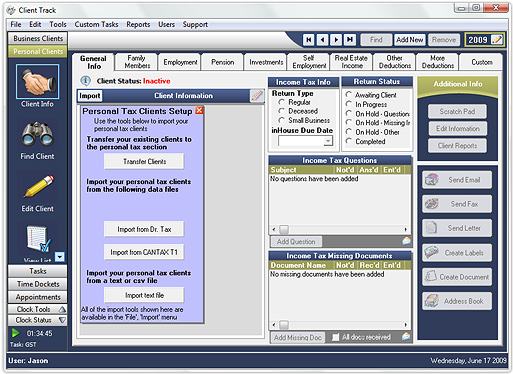The image size is (513, 374).
Task: Click the Missing Documents horizontal scrollbar thumb
Action: (284, 325)
